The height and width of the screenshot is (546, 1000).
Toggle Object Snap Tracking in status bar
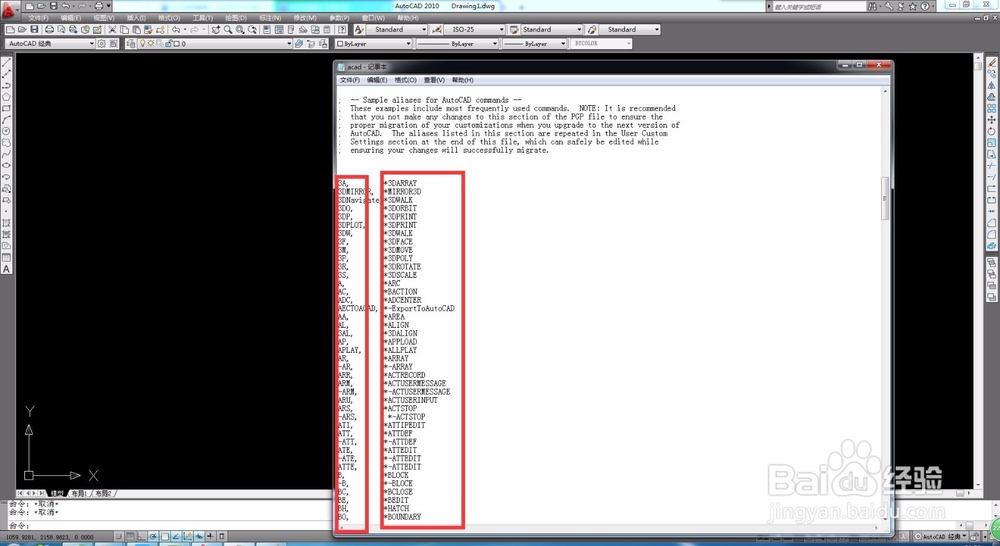coord(176,536)
